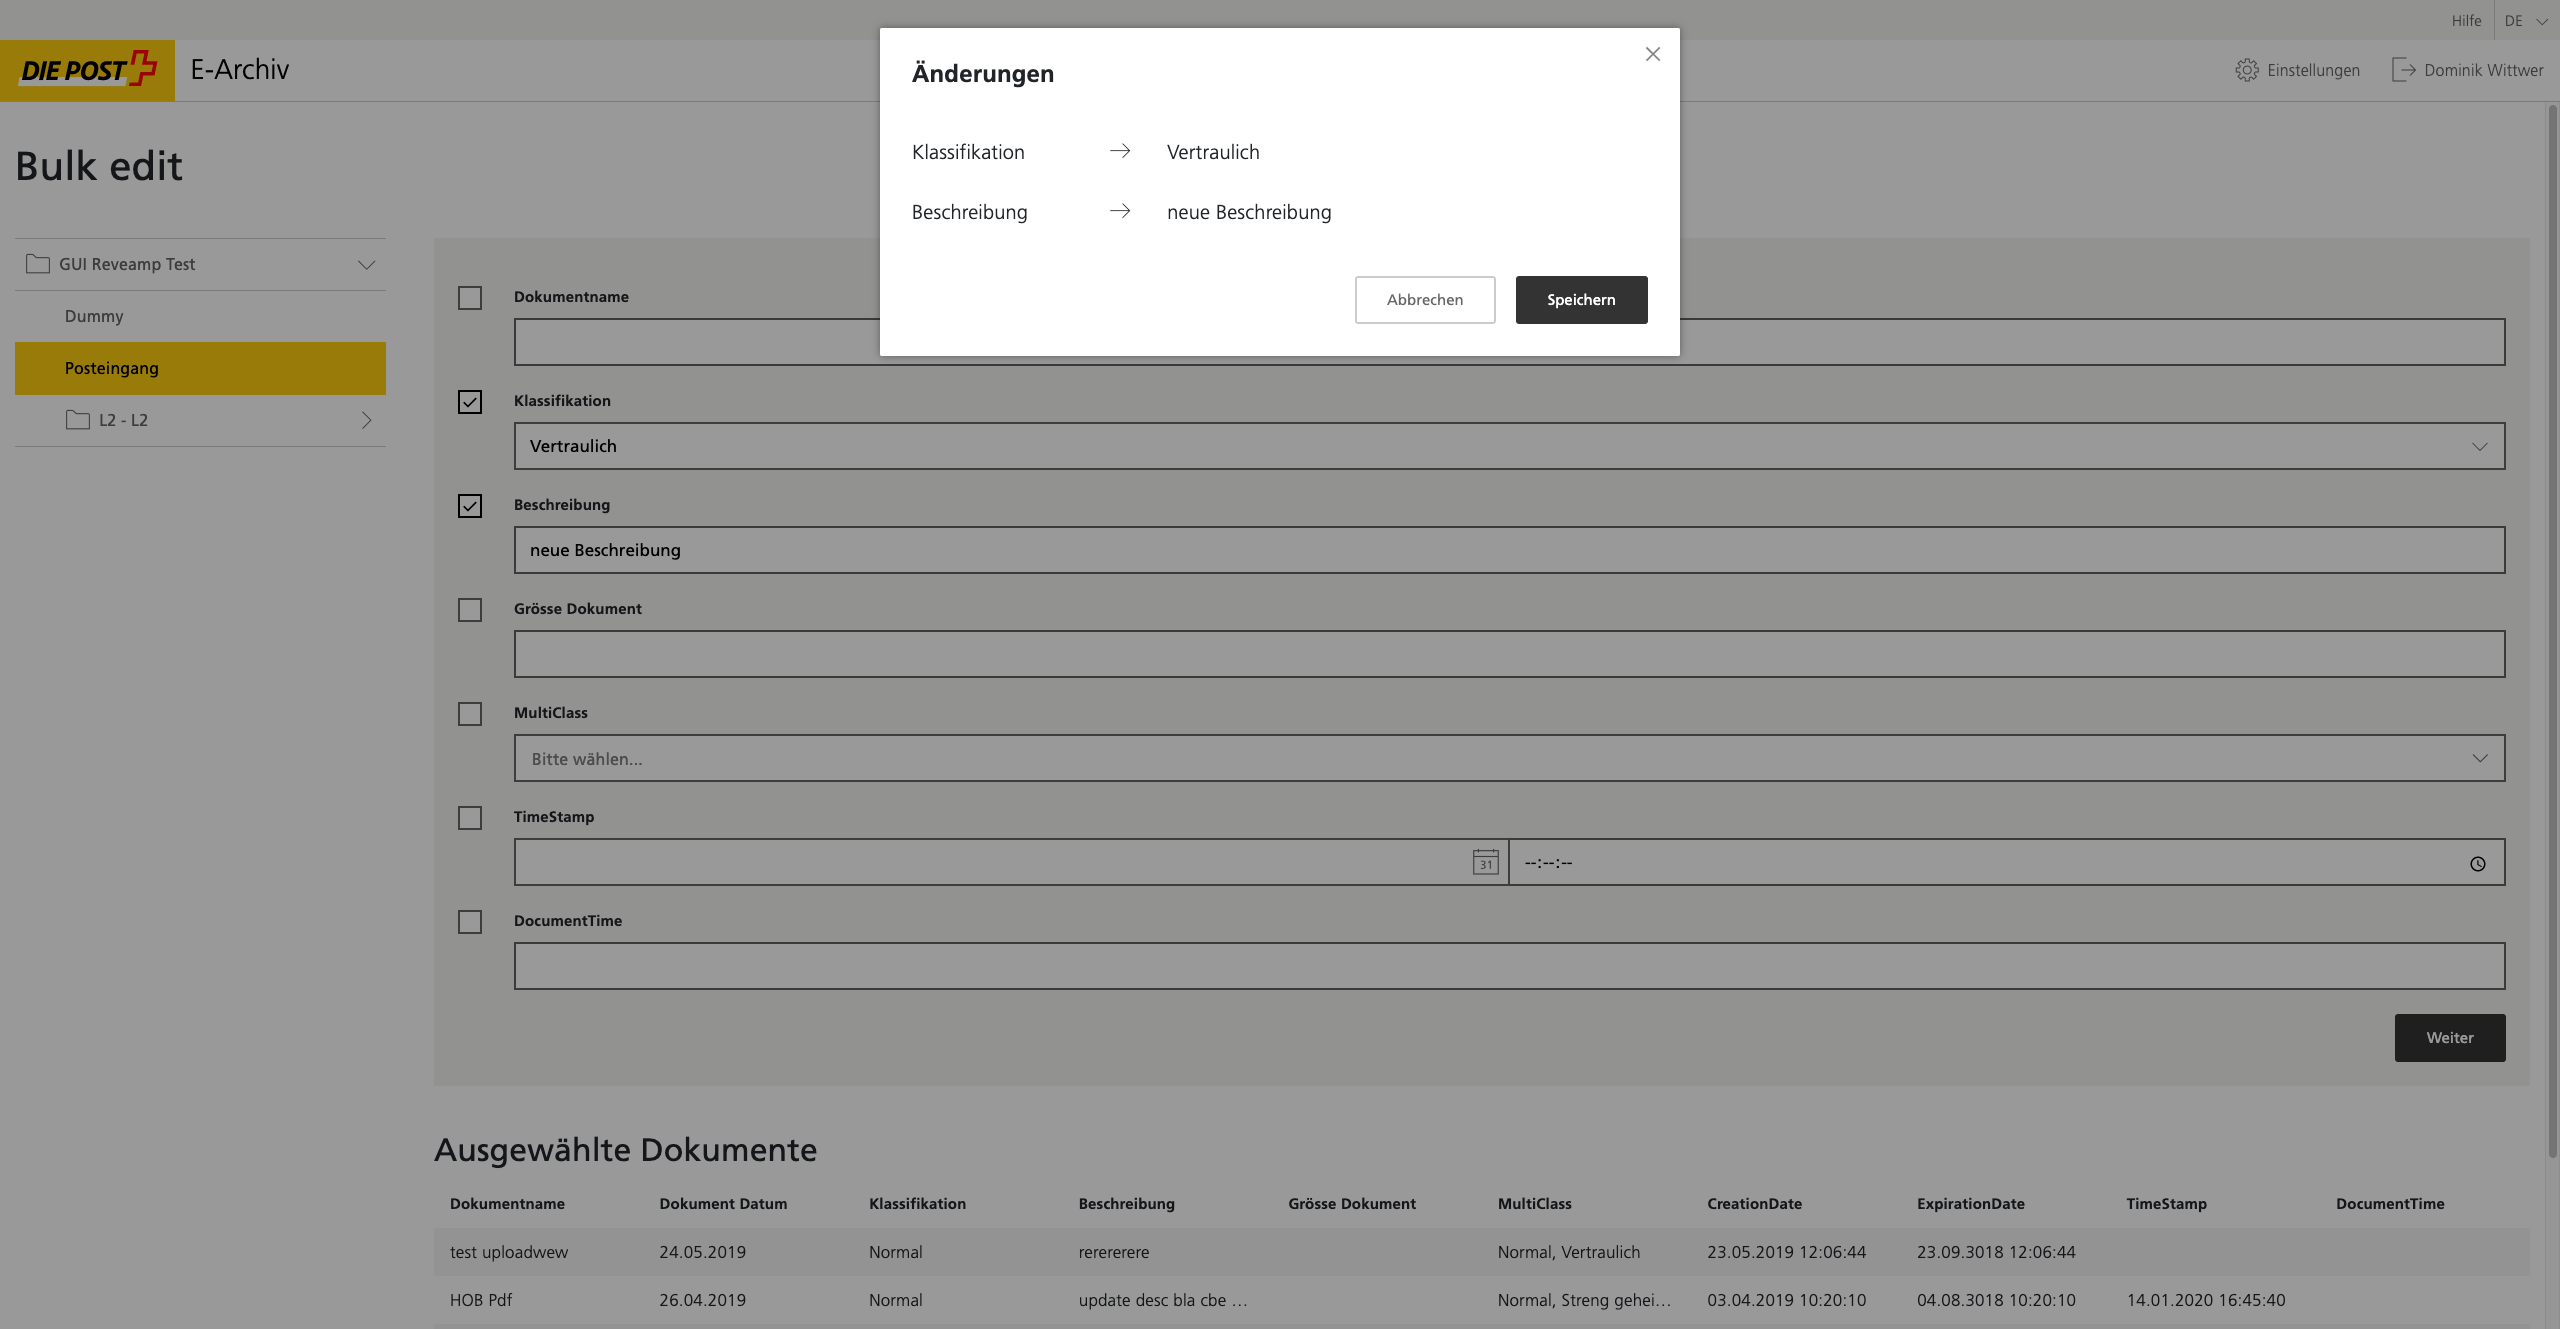
Task: Toggle the Grösse Dokument checkbox
Action: click(470, 610)
